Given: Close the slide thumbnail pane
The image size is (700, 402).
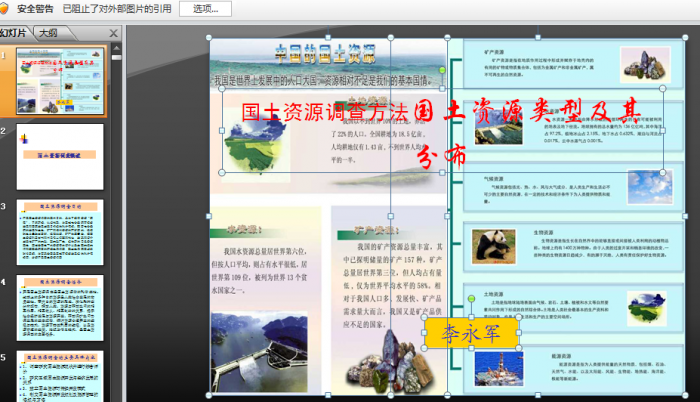Looking at the screenshot, I should point(113,32).
